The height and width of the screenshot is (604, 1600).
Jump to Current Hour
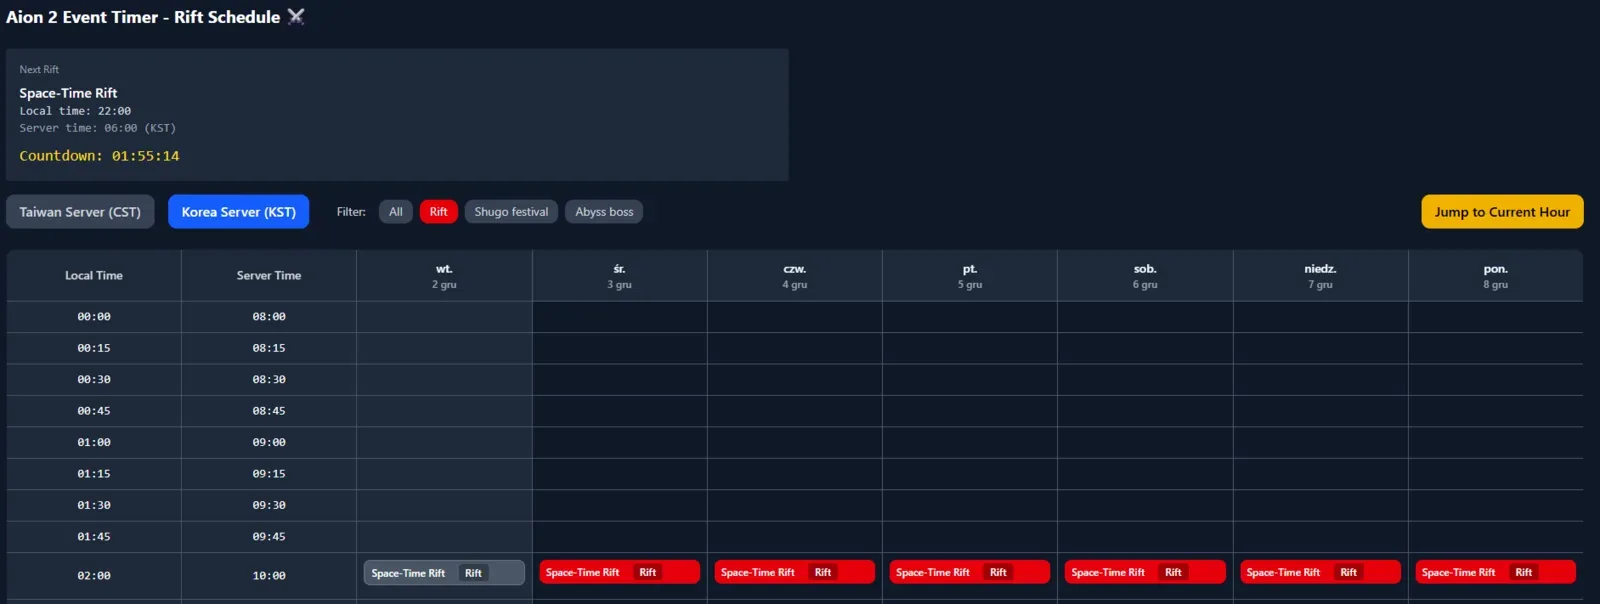coord(1502,212)
